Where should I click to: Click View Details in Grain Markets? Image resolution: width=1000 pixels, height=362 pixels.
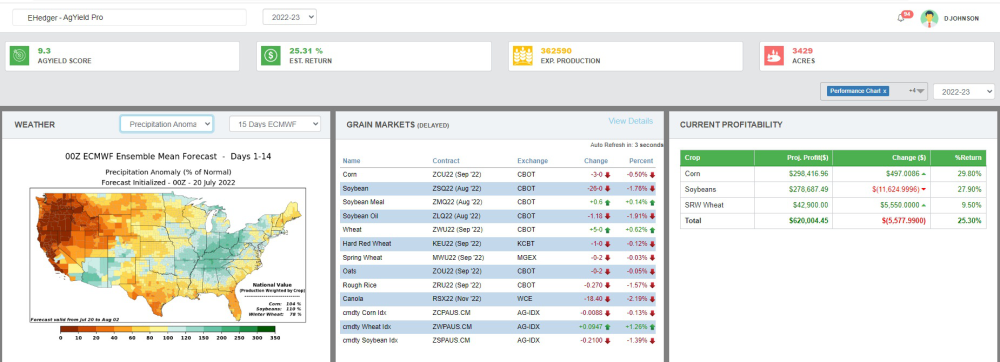point(630,121)
